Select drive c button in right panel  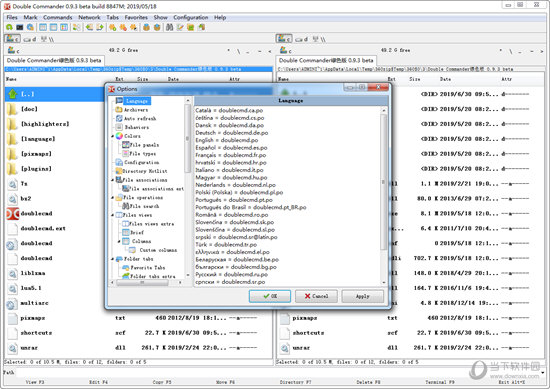(284, 39)
